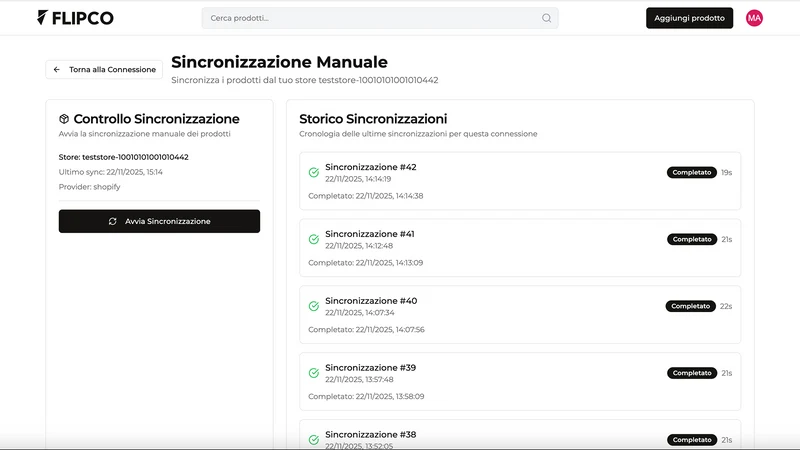The height and width of the screenshot is (450, 800).
Task: Select the Sincronizzazione #42 title
Action: pos(371,167)
